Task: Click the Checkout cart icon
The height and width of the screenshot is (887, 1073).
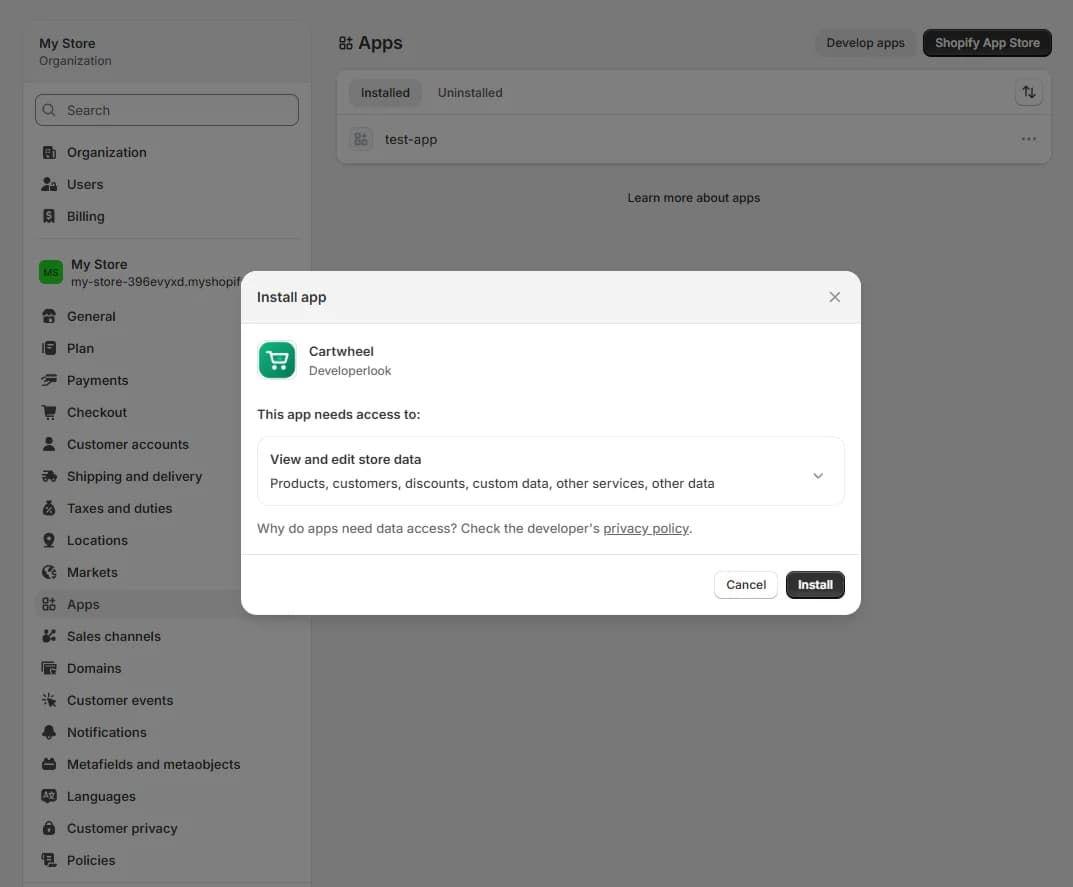Action: 49,412
